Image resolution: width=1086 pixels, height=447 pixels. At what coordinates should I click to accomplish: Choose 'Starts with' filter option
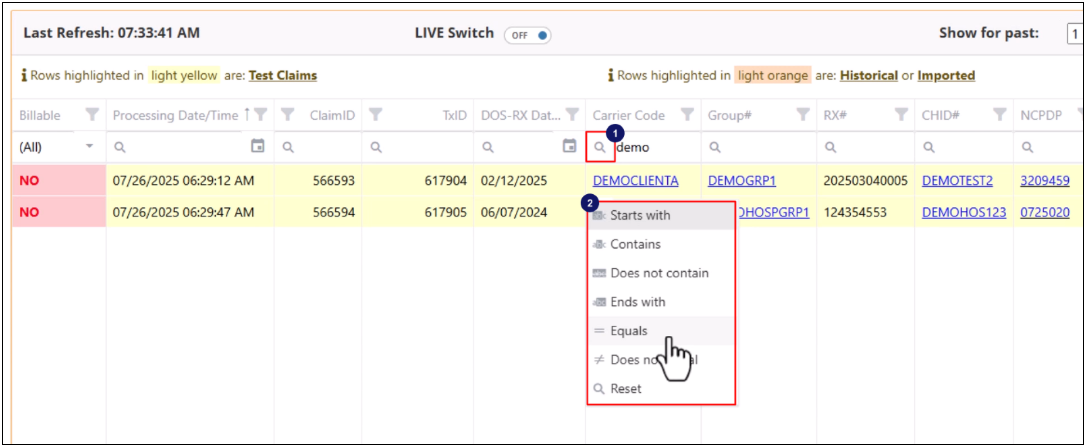click(x=661, y=216)
